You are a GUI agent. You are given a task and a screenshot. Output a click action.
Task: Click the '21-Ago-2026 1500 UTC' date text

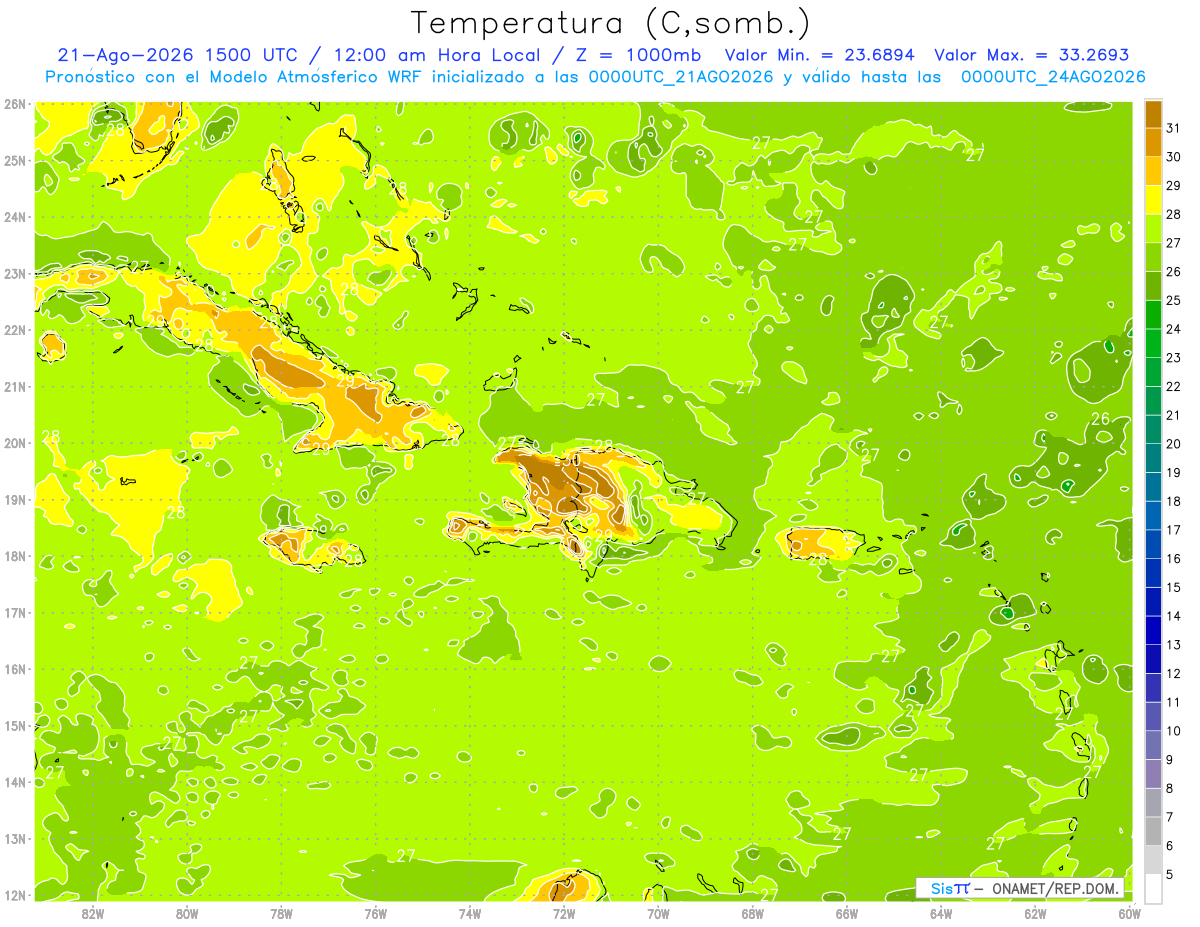[x=177, y=55]
